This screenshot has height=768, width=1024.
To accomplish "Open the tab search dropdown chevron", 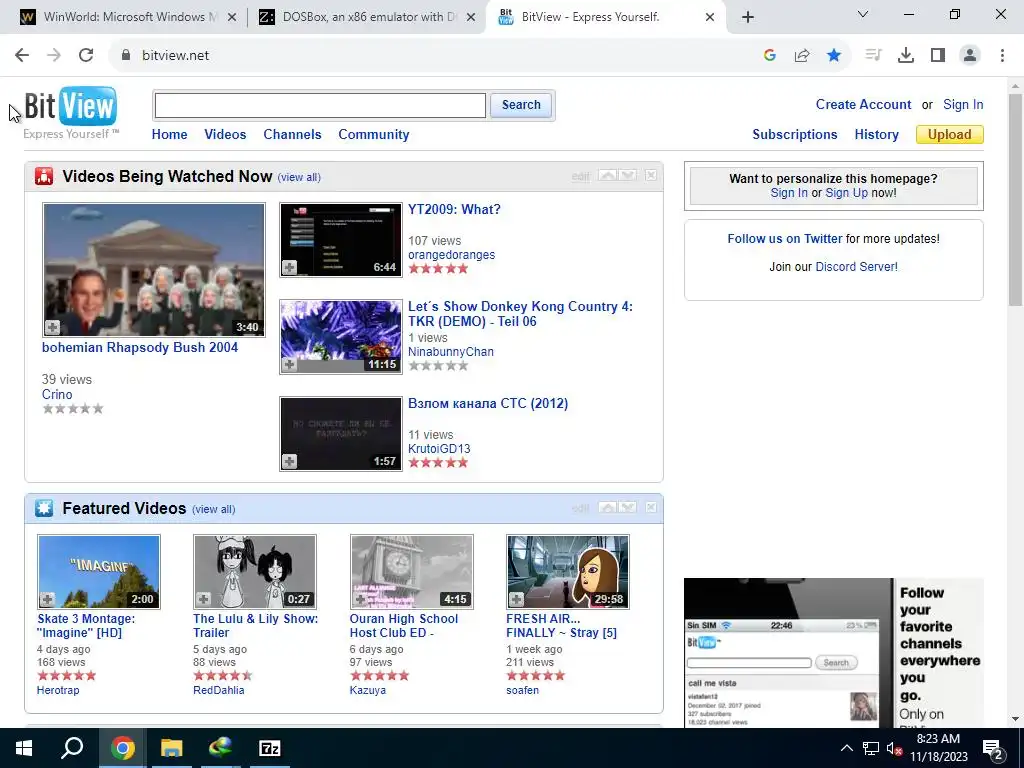I will [x=863, y=14].
